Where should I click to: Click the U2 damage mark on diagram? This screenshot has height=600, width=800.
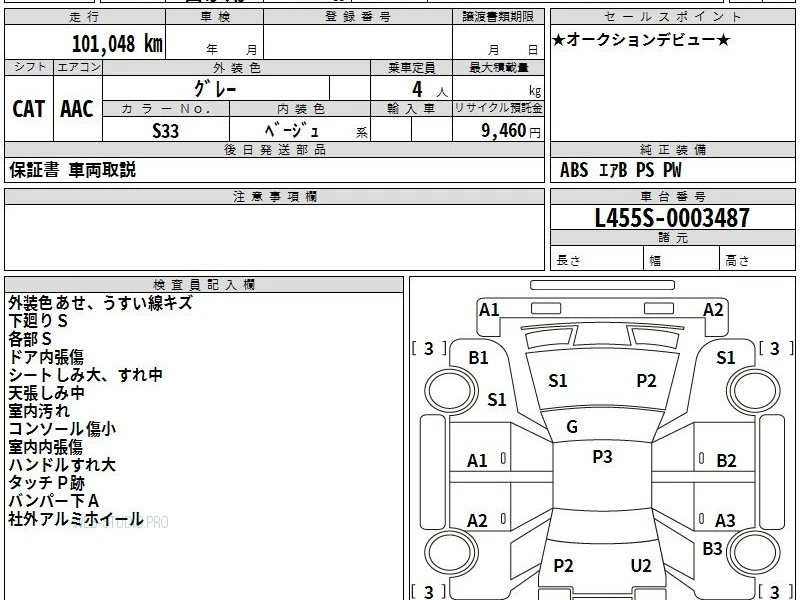(641, 566)
